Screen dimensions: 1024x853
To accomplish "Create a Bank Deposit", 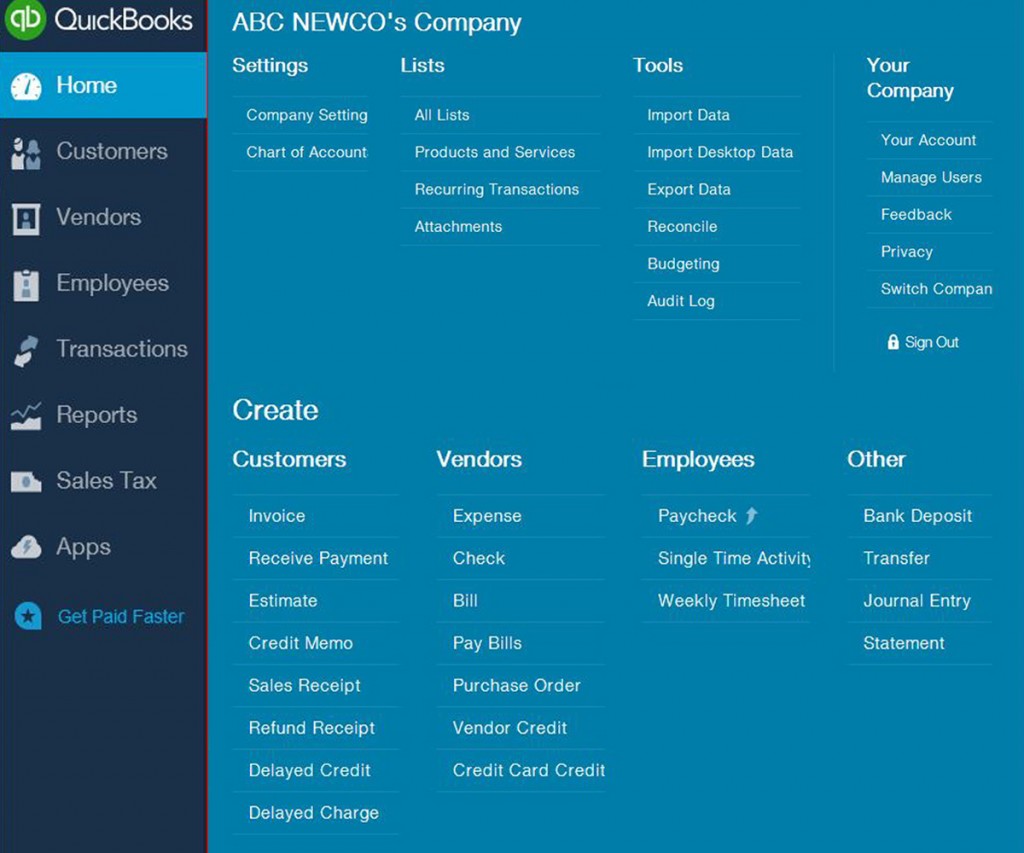I will pyautogui.click(x=918, y=516).
